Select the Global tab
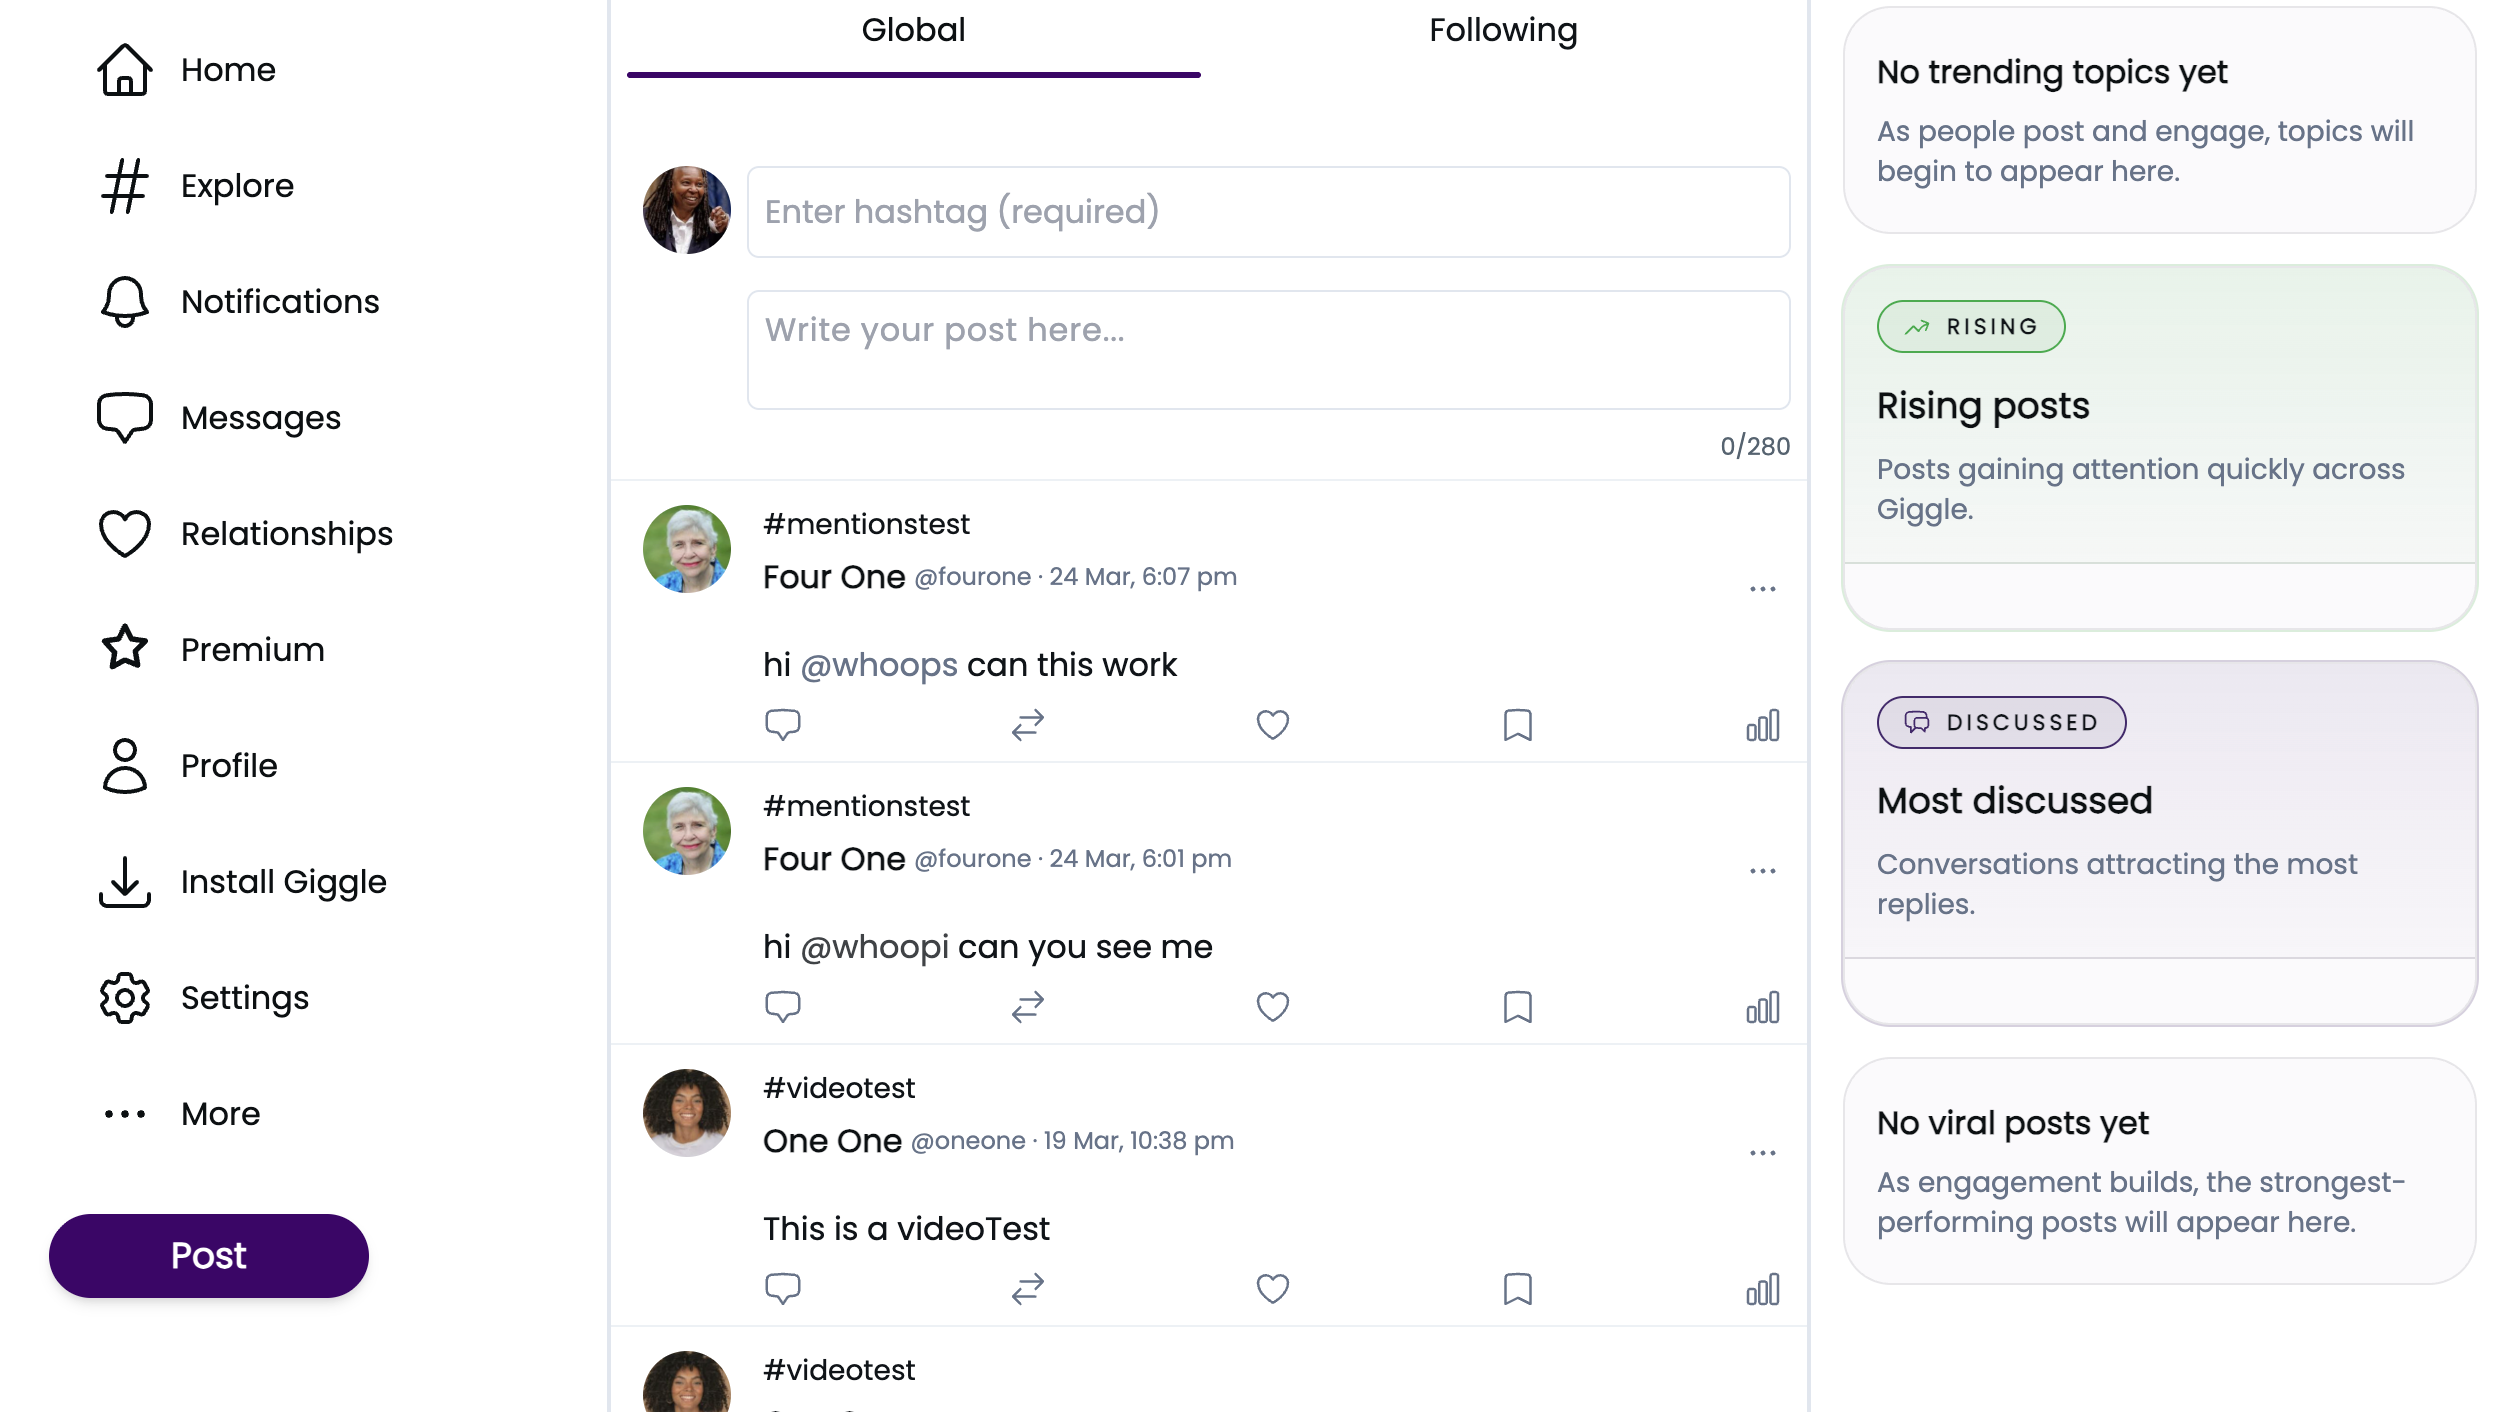 click(x=911, y=30)
